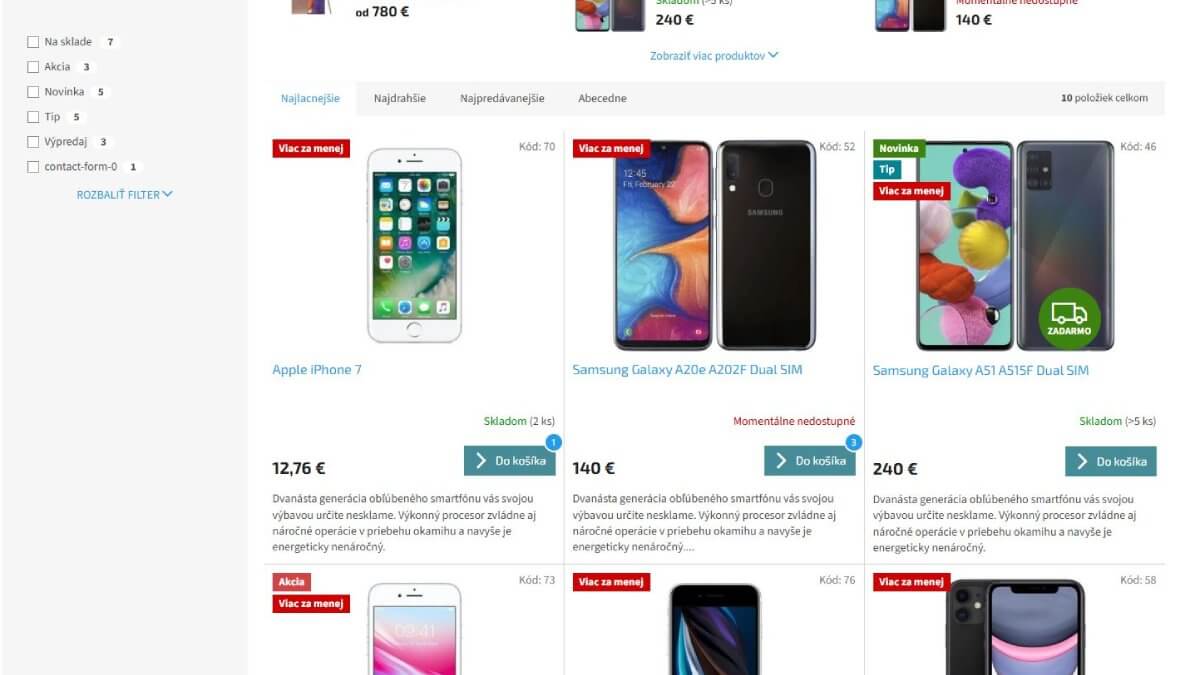Image resolution: width=1200 pixels, height=675 pixels.
Task: Select the 'Najpredávanejšie' sorting tab
Action: (502, 98)
